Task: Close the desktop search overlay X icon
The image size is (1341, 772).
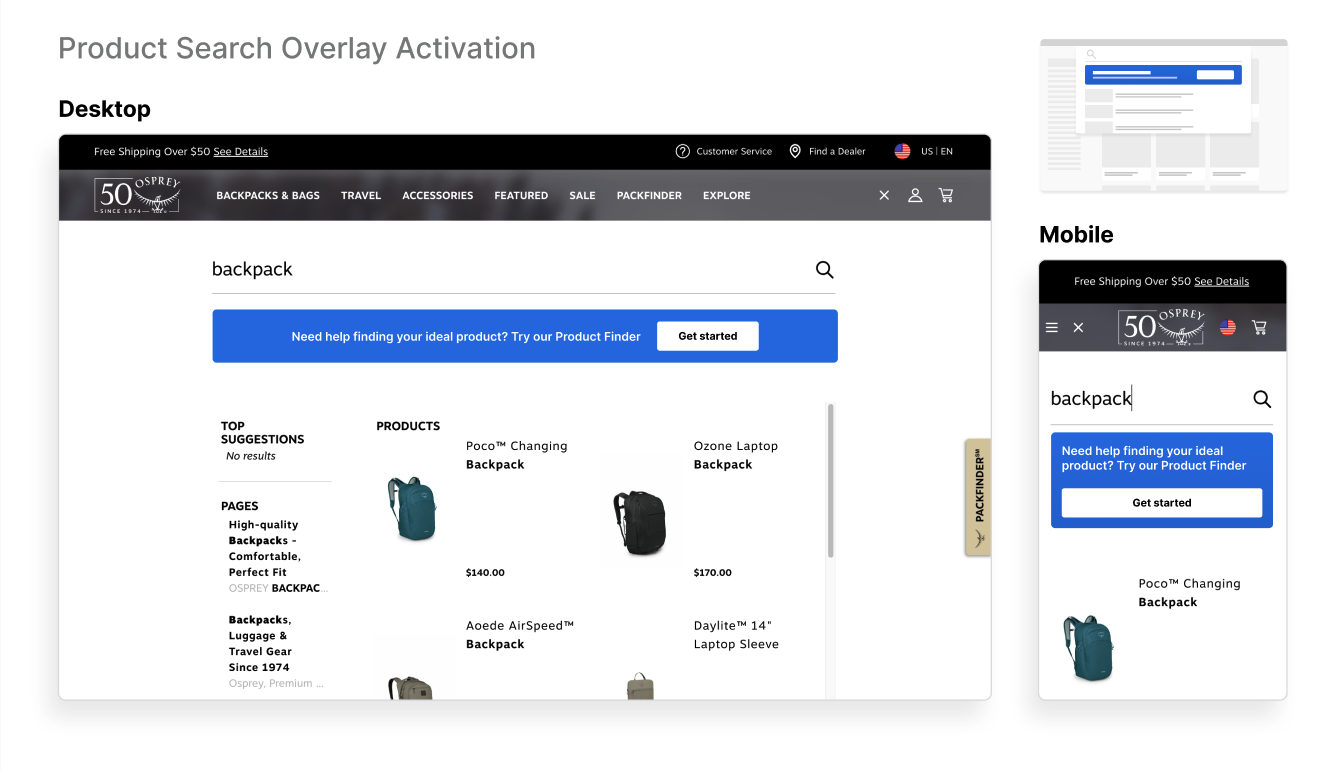Action: pos(884,195)
